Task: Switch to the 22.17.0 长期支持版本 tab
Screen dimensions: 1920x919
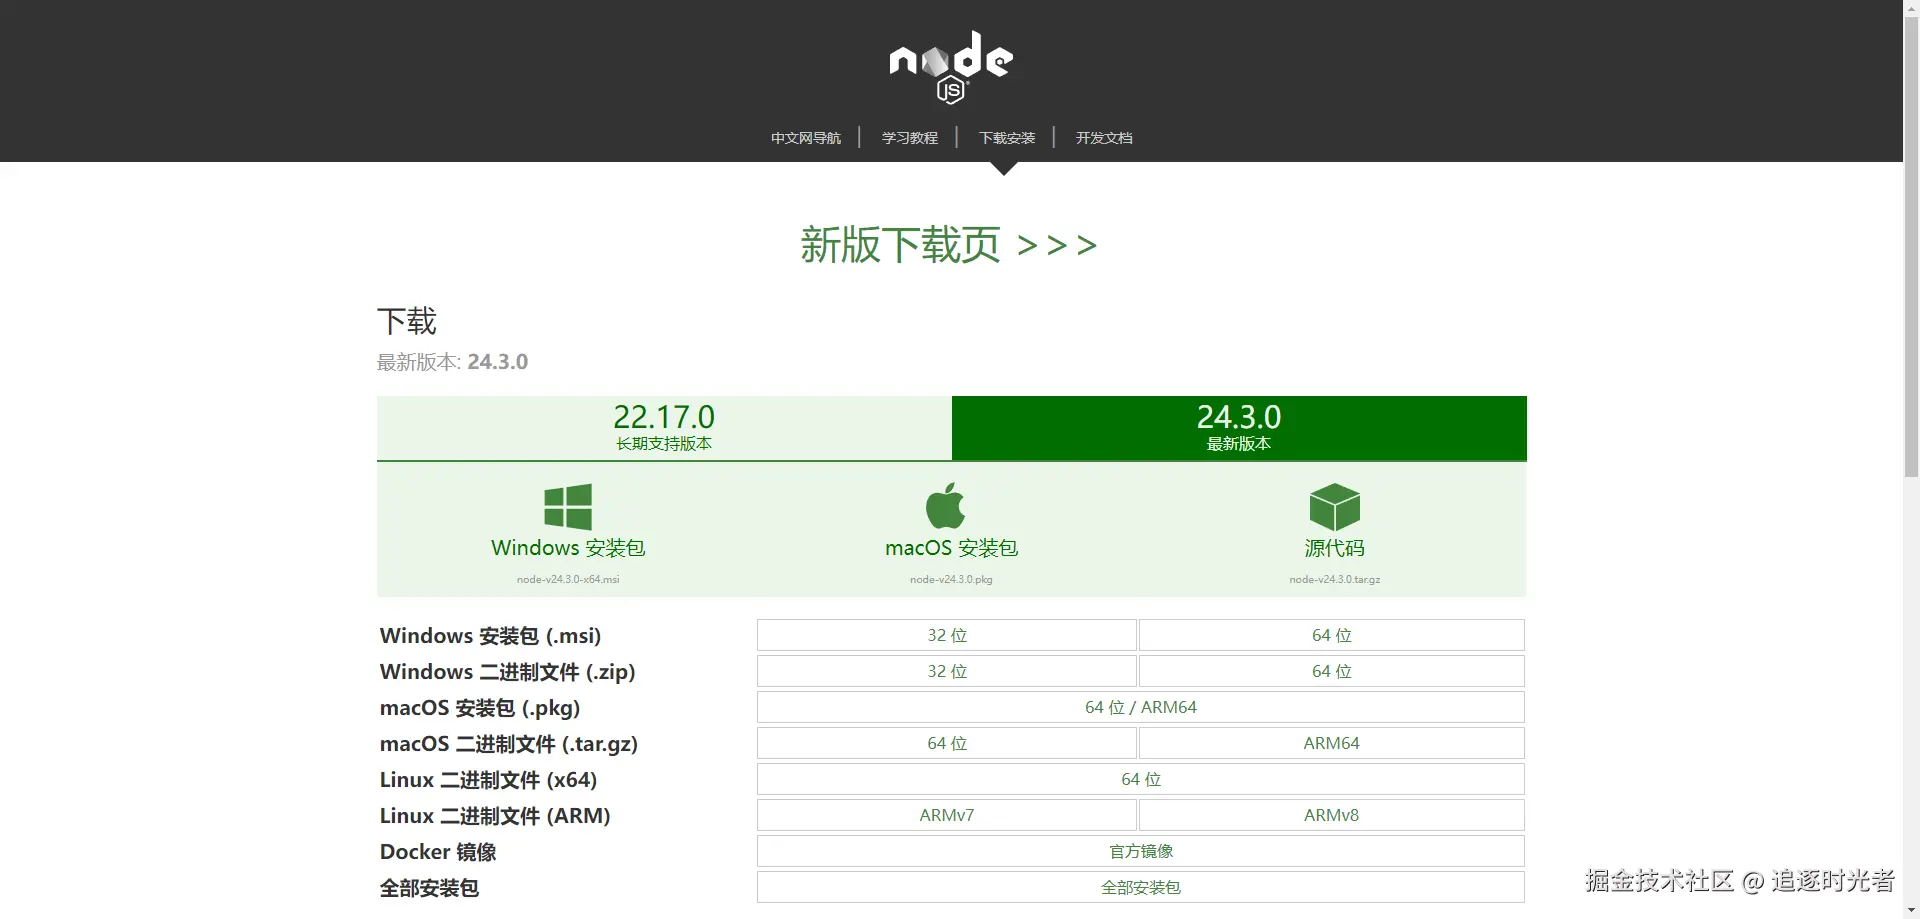Action: click(x=664, y=428)
